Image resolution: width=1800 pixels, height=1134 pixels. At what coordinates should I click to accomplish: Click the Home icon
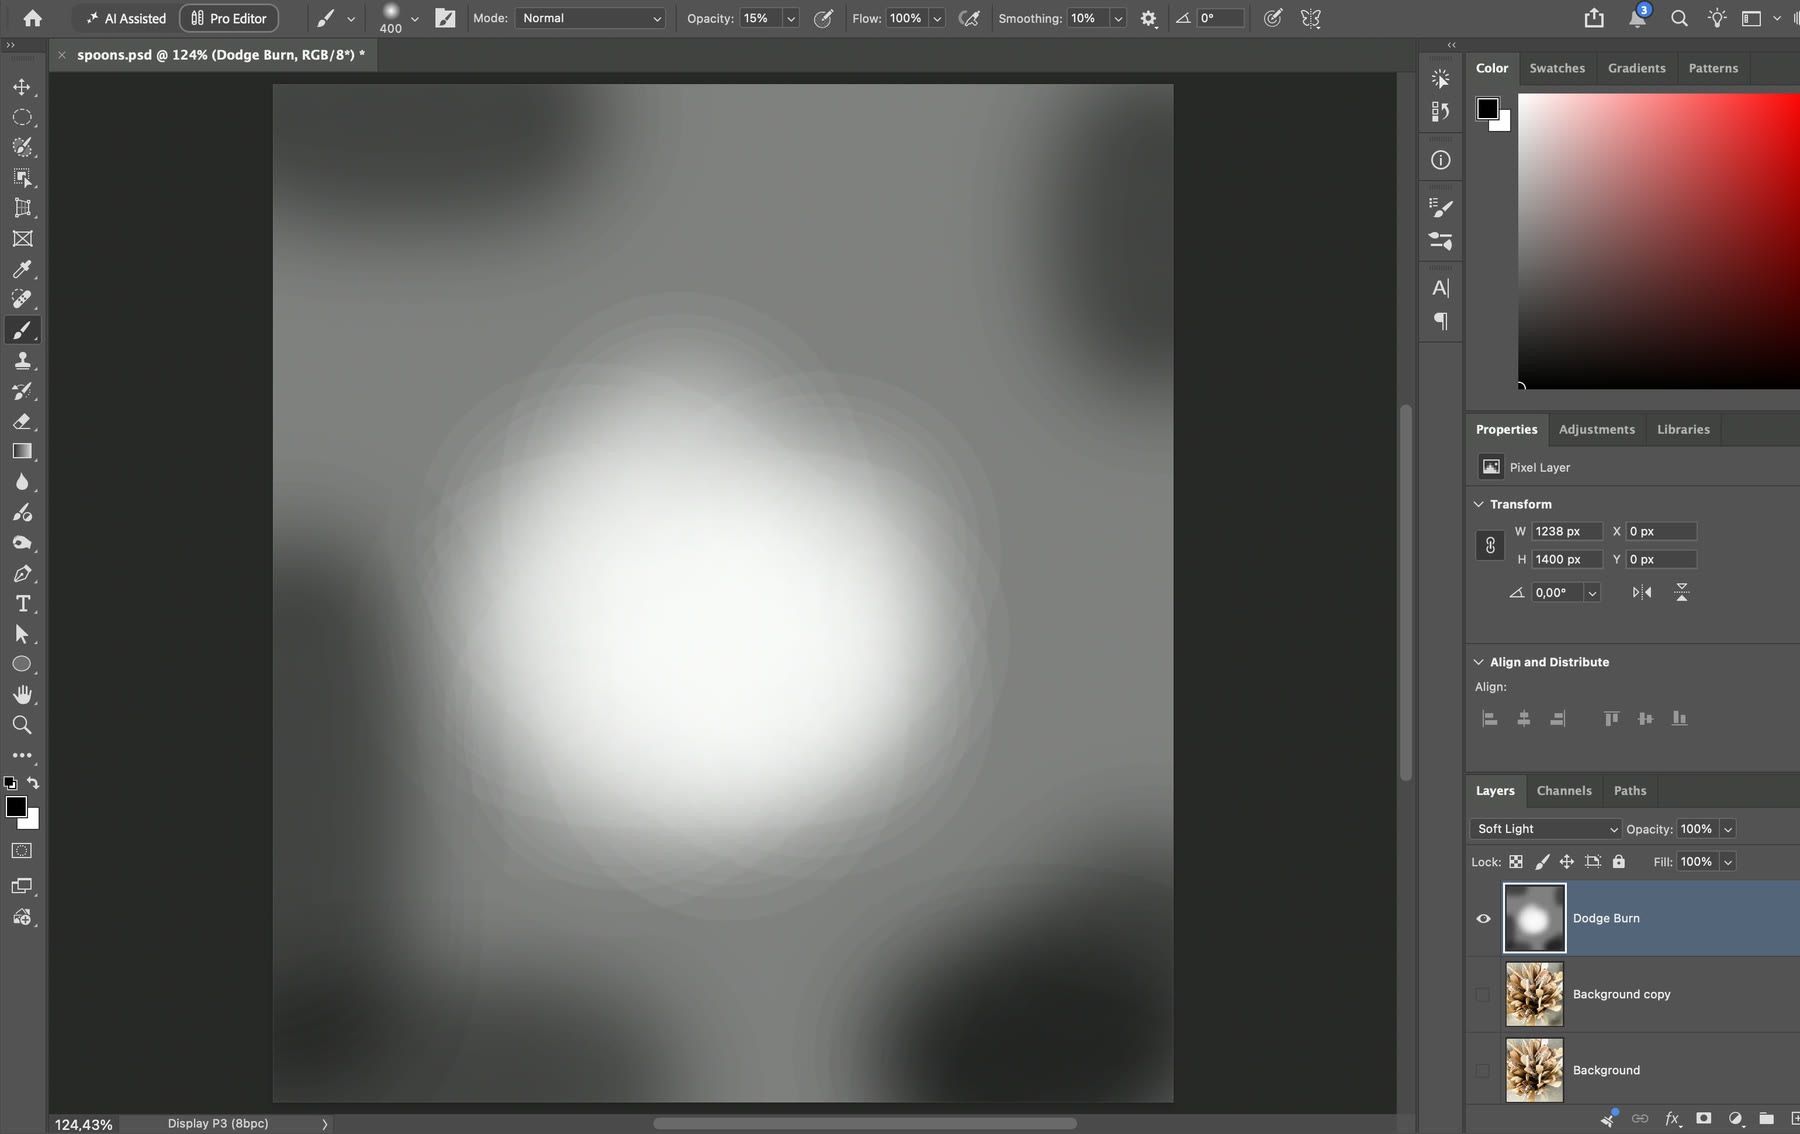(x=32, y=18)
